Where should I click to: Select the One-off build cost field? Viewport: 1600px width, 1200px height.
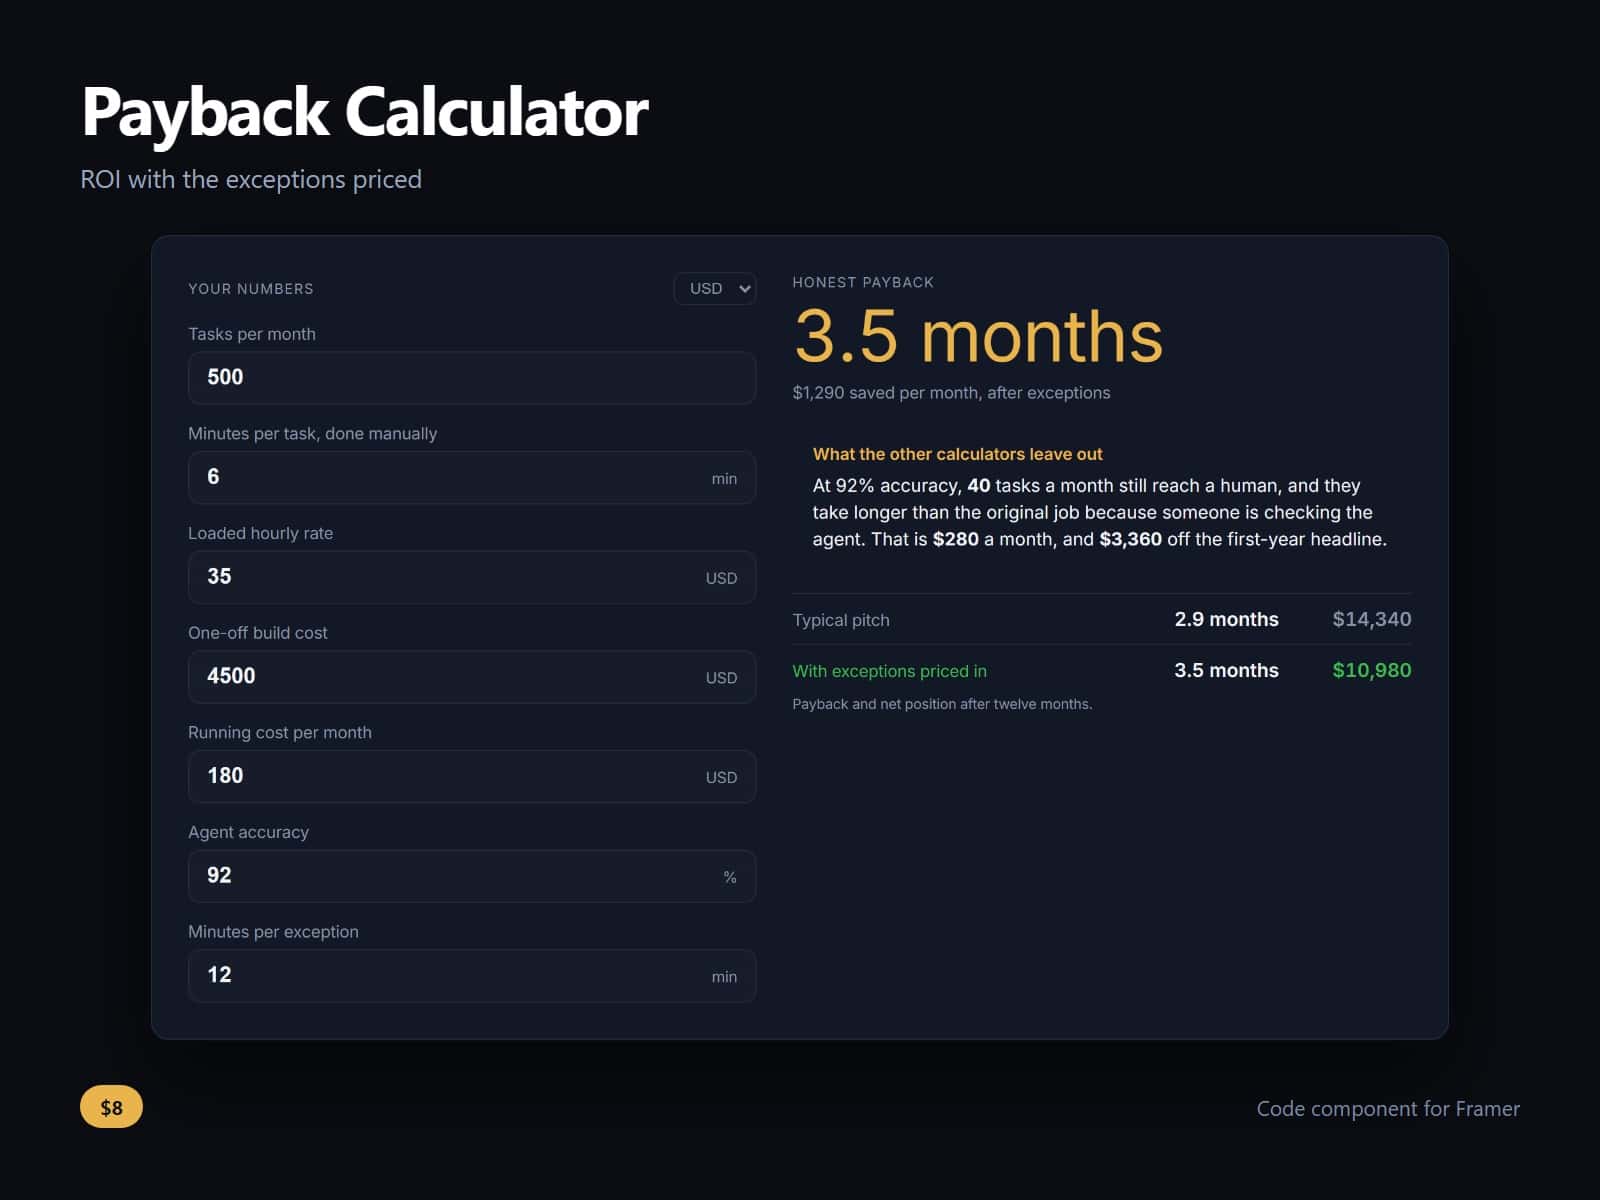(472, 676)
